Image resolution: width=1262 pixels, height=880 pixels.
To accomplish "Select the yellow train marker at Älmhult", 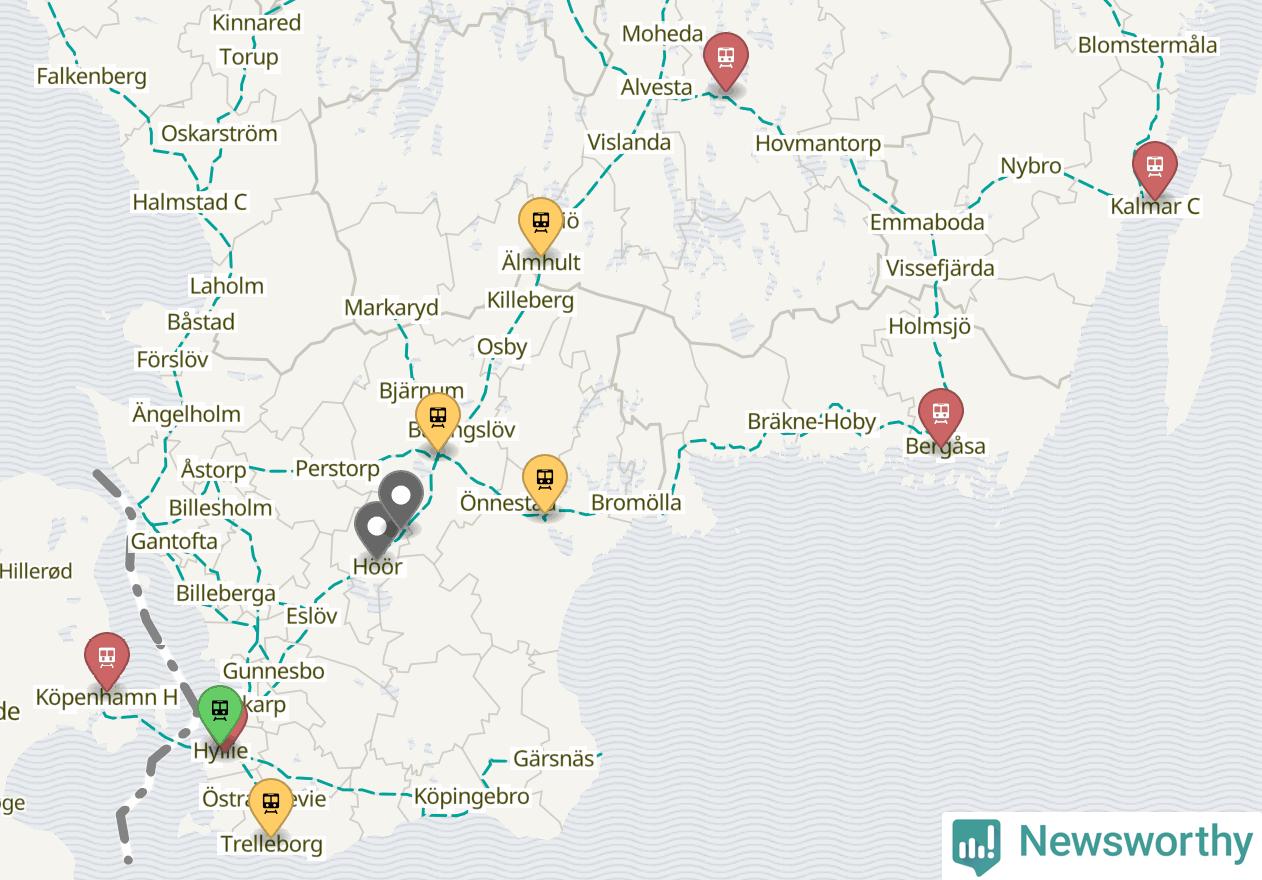I will (541, 225).
